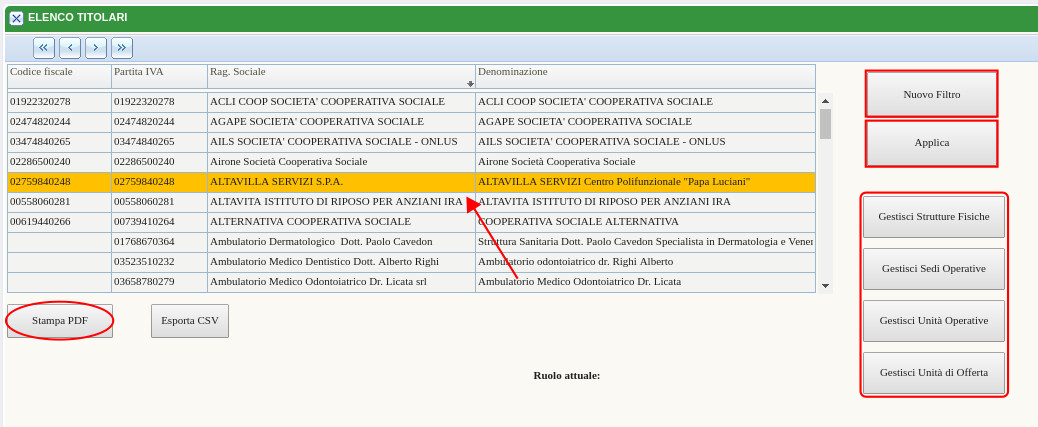The width and height of the screenshot is (1038, 427).
Task: Export the list with Esporta CSV
Action: pyautogui.click(x=190, y=321)
